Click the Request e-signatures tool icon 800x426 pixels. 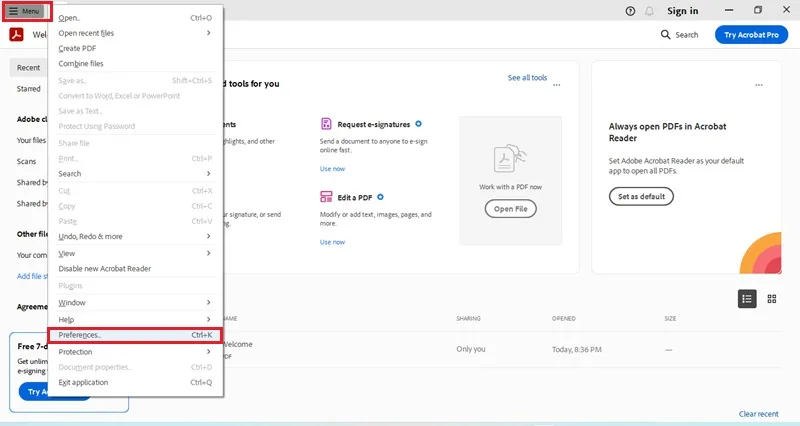[326, 123]
